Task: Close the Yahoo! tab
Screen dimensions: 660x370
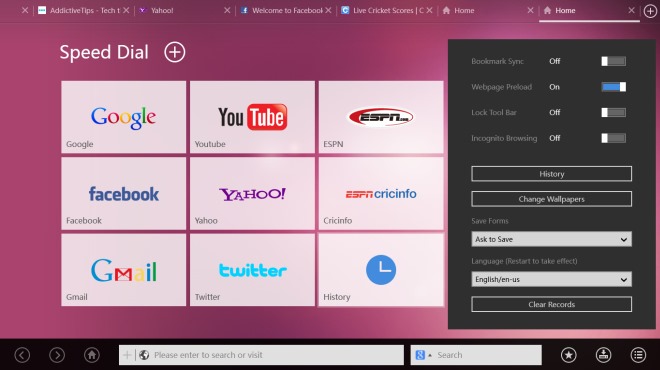Action: coord(227,11)
